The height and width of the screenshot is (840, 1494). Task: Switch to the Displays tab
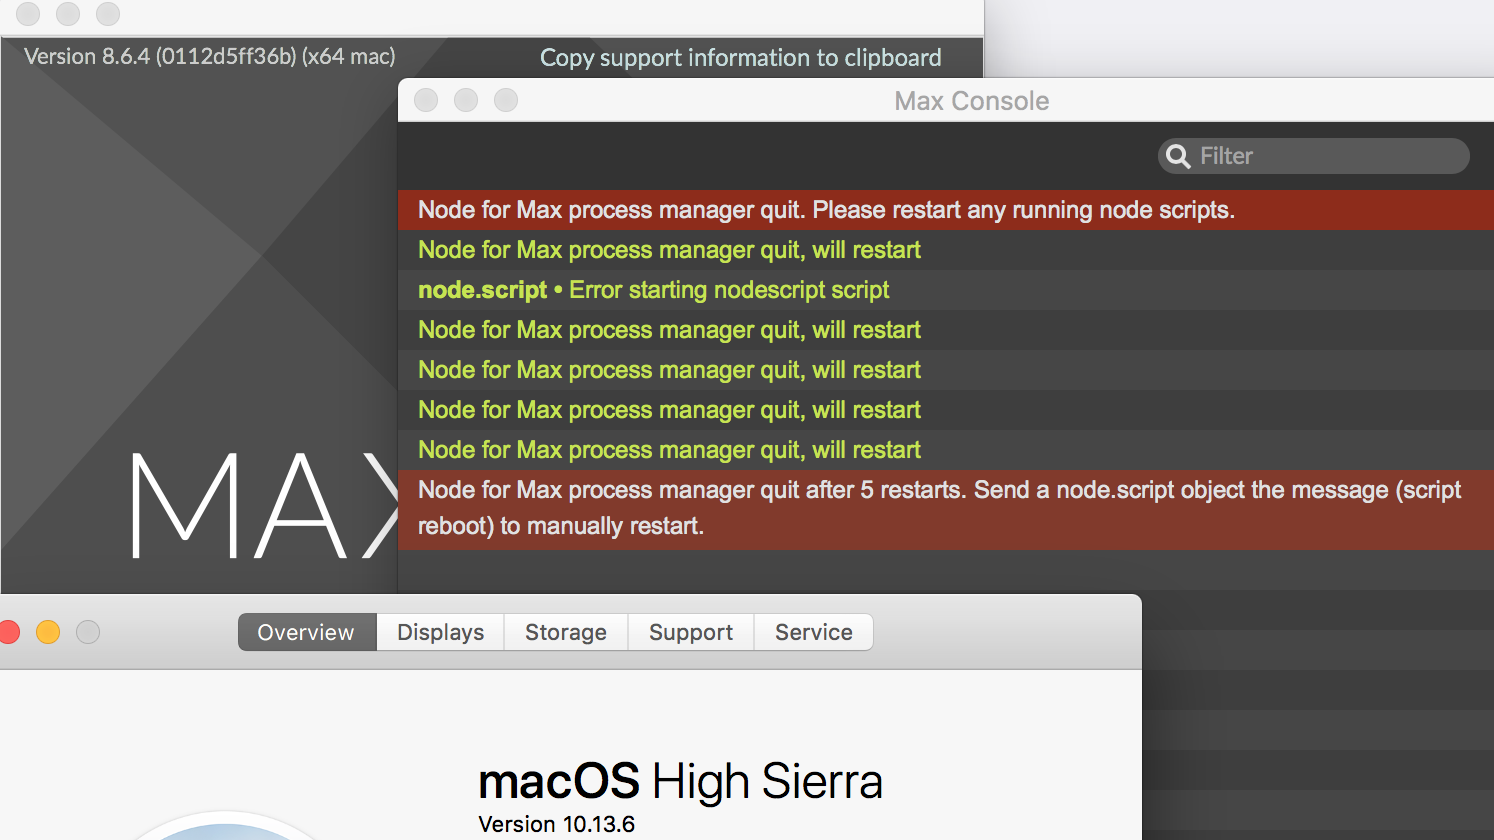440,632
